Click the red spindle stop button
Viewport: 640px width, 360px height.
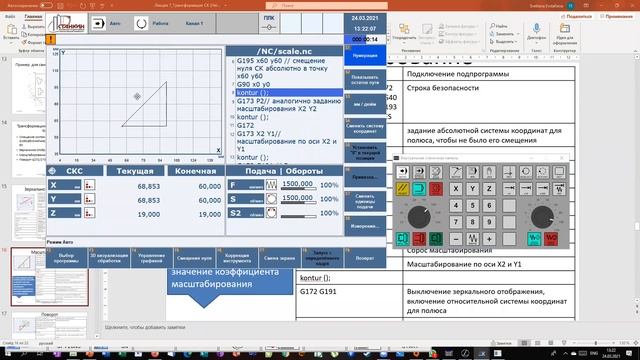click(551, 239)
